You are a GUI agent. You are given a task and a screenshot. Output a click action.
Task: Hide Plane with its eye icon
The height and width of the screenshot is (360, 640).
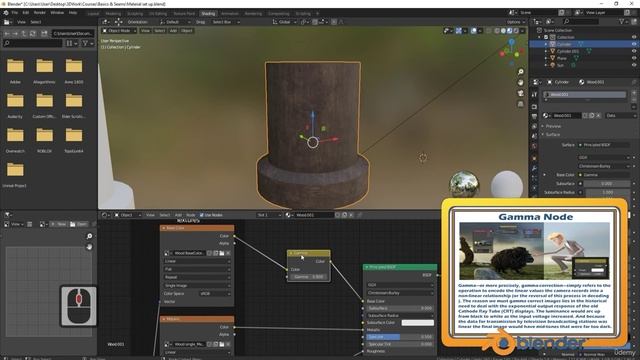pyautogui.click(x=634, y=58)
